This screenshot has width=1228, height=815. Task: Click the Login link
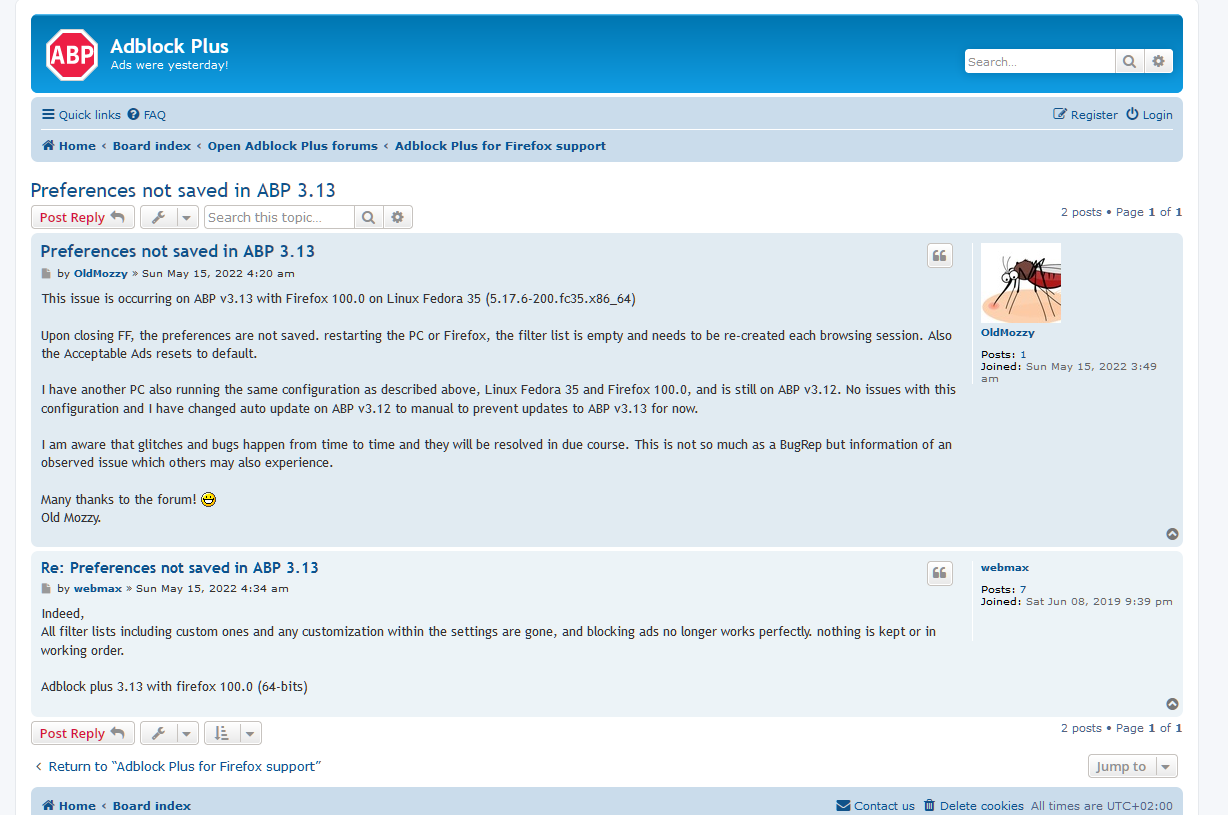click(x=1149, y=115)
